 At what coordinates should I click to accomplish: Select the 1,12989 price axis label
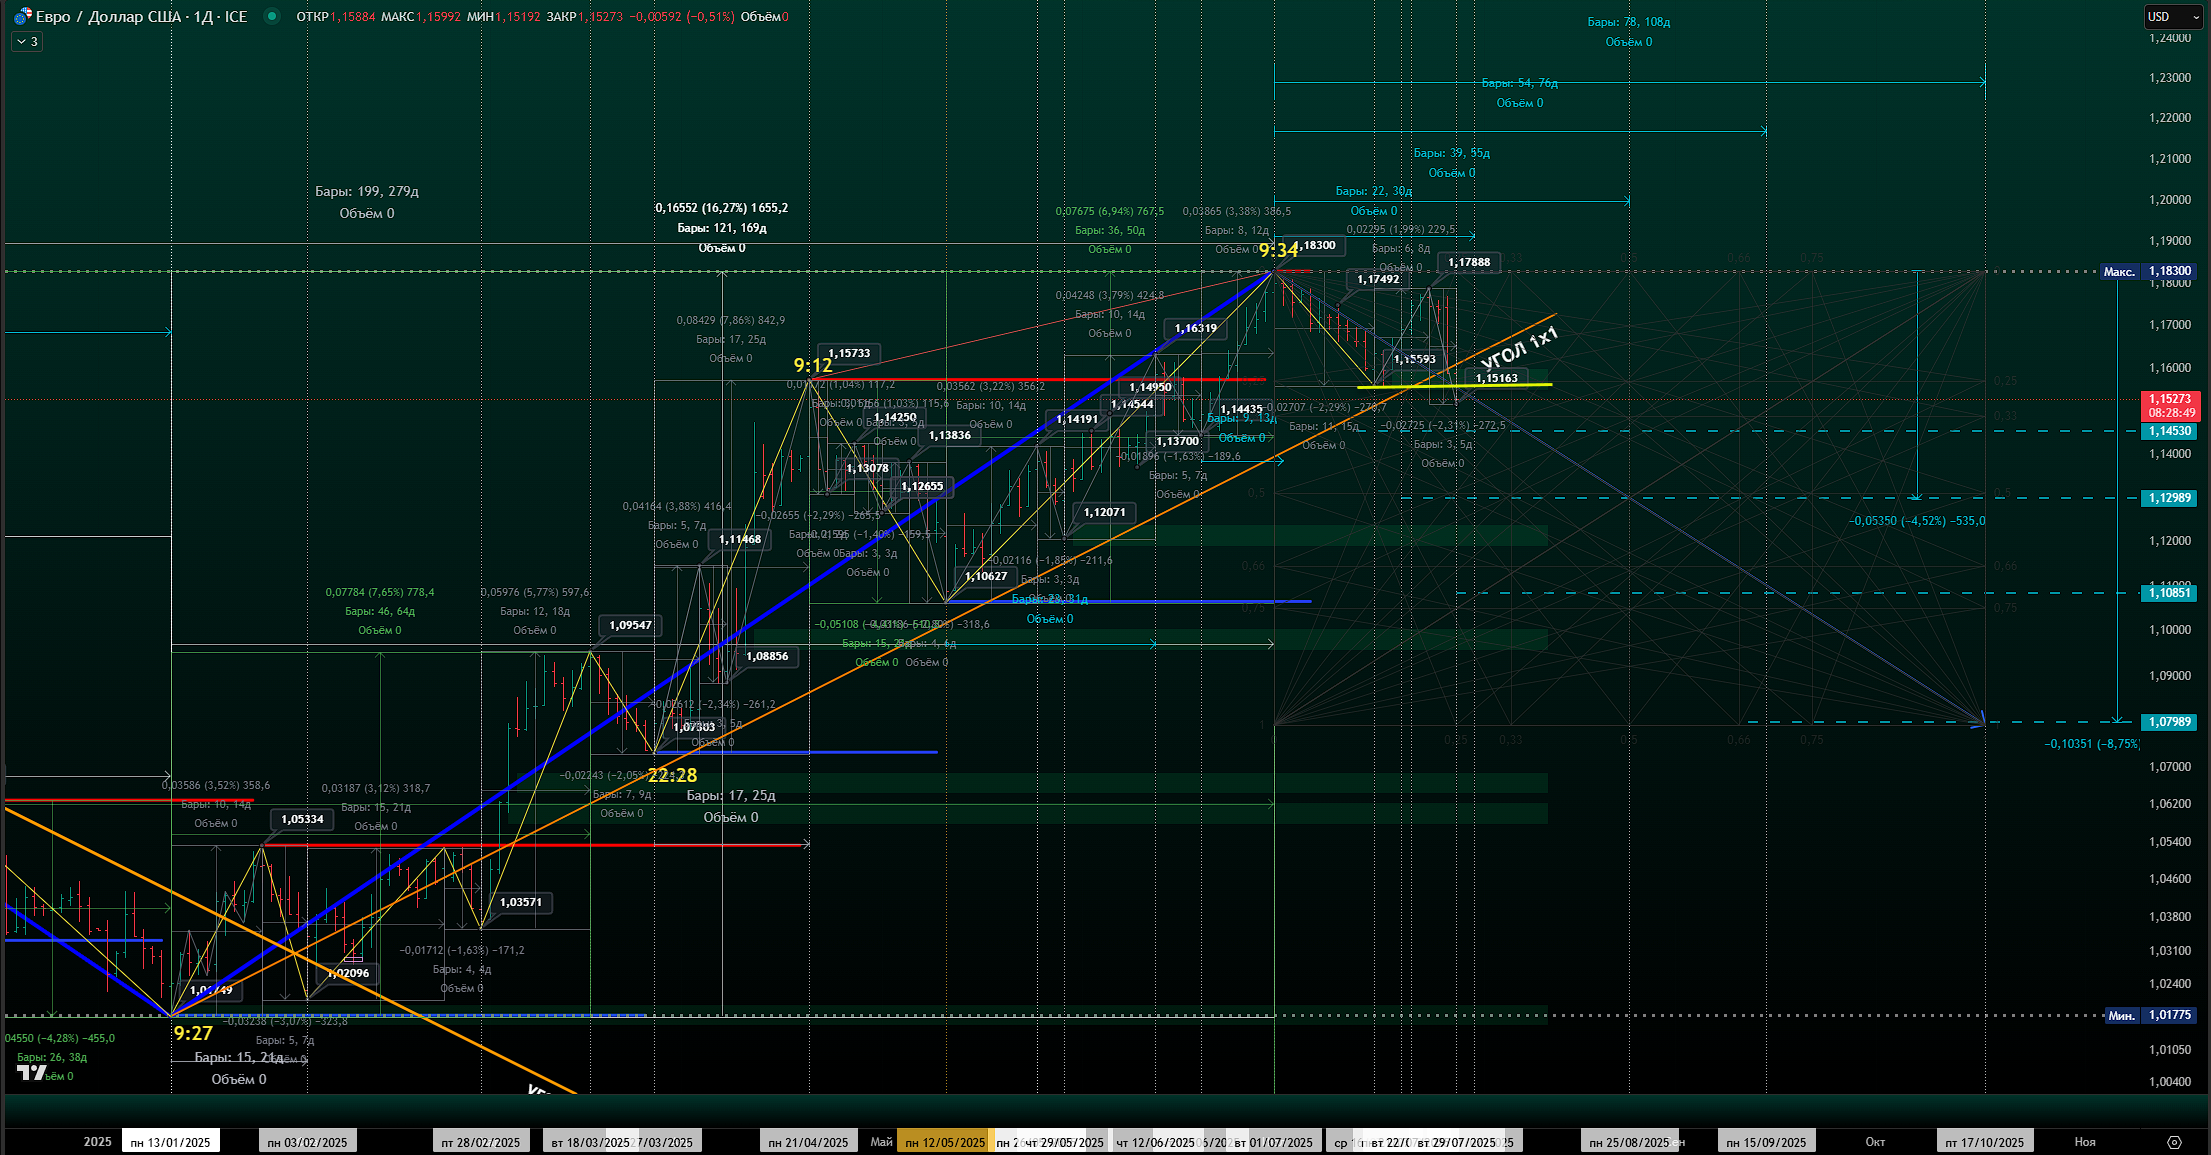pyautogui.click(x=2169, y=498)
